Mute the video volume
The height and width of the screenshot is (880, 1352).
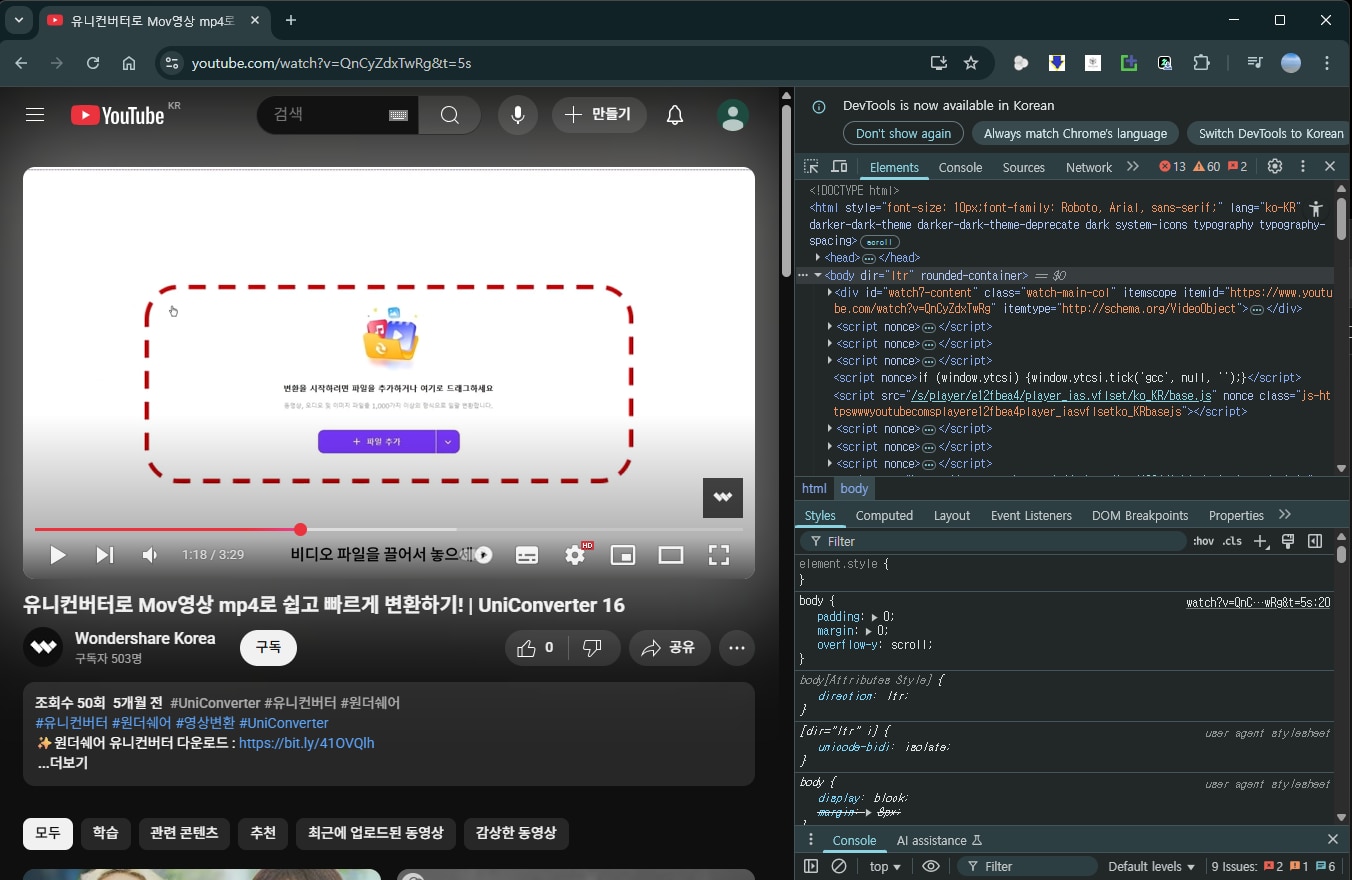[150, 555]
